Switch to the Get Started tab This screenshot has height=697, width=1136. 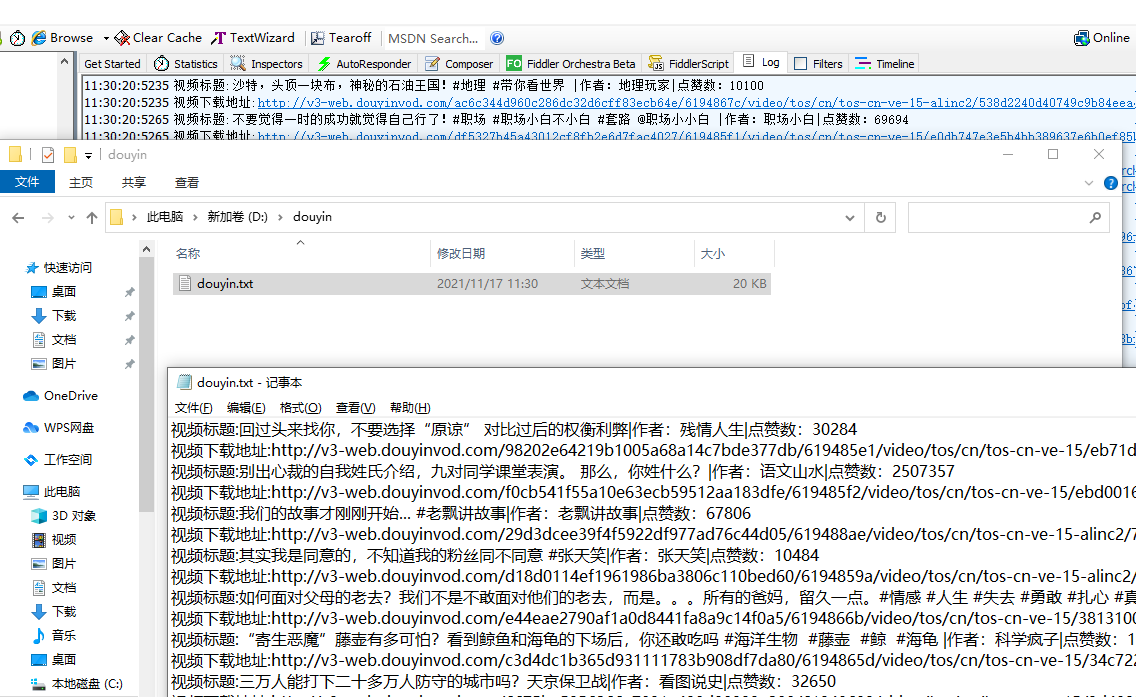(112, 64)
